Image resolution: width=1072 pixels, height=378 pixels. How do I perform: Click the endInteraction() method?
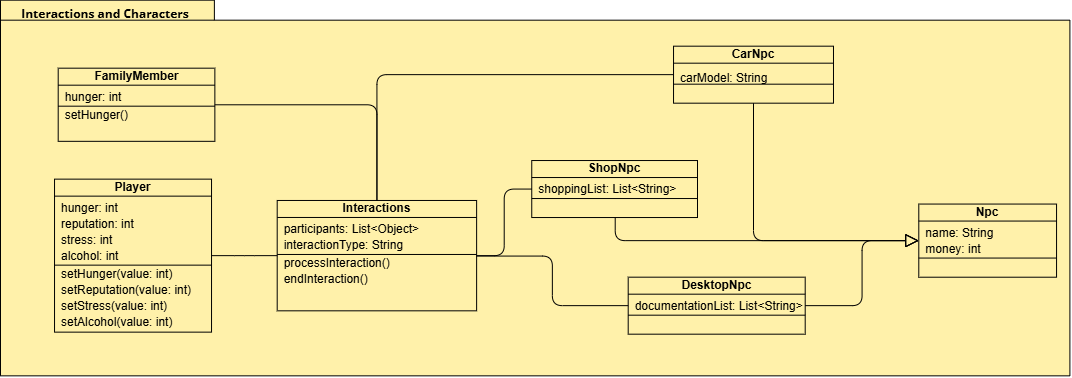tap(325, 279)
